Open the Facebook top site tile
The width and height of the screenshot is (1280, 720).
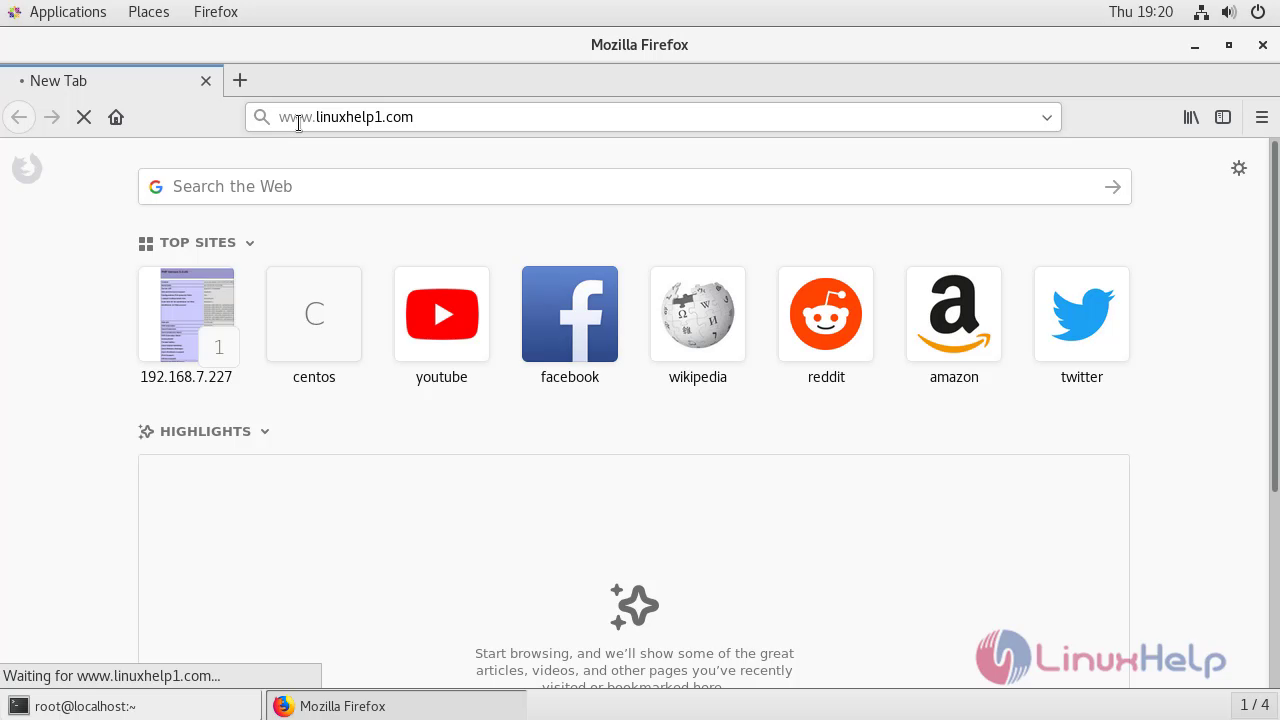tap(570, 314)
